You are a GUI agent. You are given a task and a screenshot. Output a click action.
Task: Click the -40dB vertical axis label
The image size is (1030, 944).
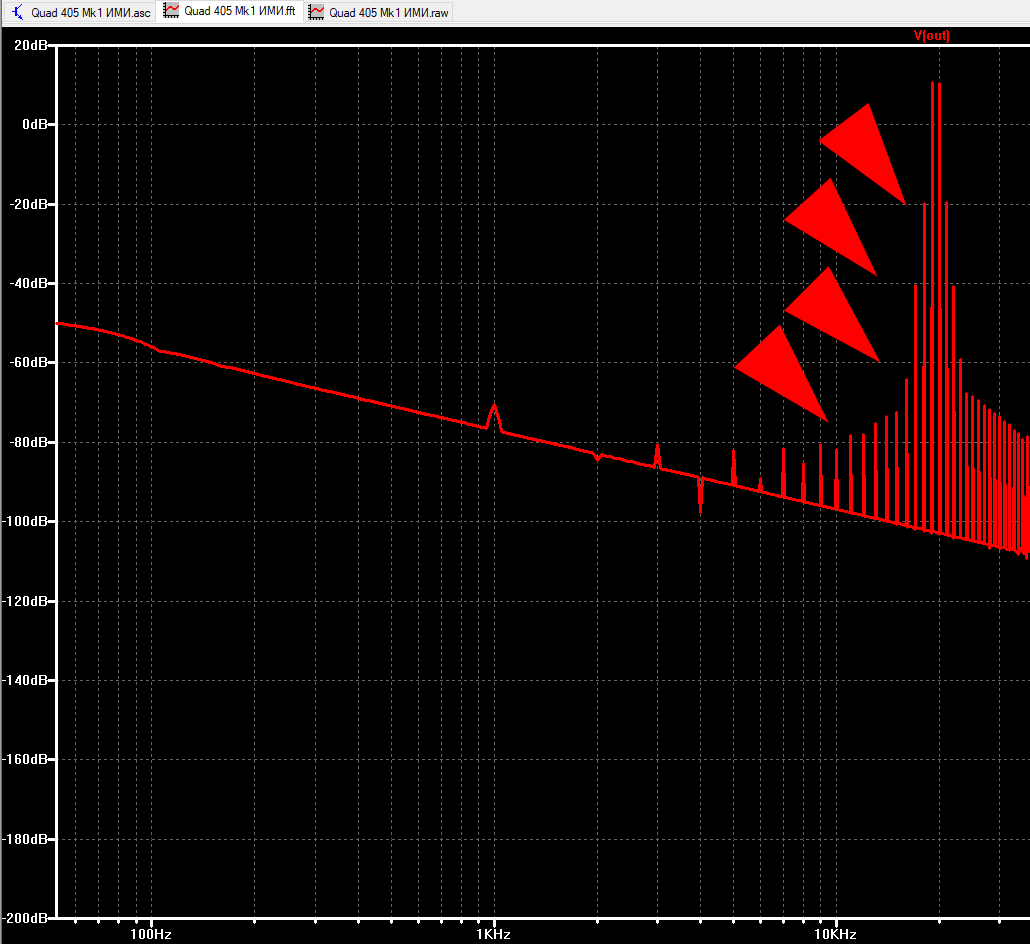(x=28, y=283)
